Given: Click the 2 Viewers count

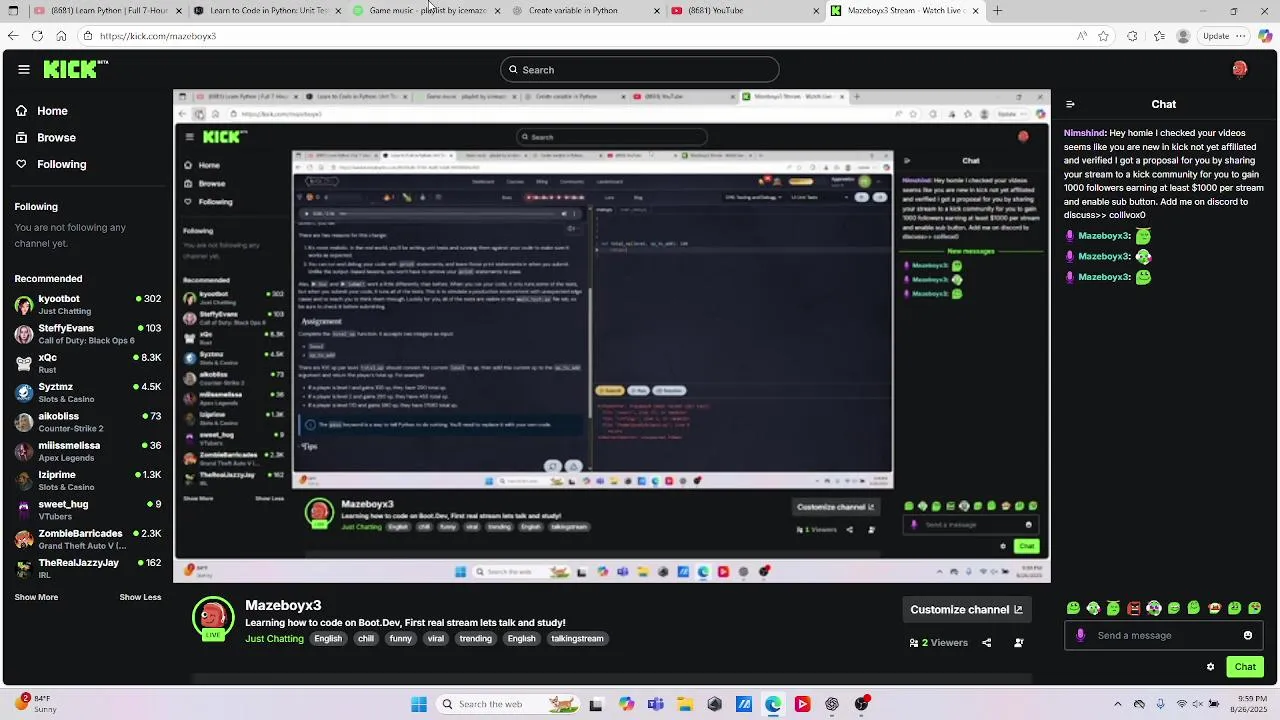Looking at the screenshot, I should [938, 643].
